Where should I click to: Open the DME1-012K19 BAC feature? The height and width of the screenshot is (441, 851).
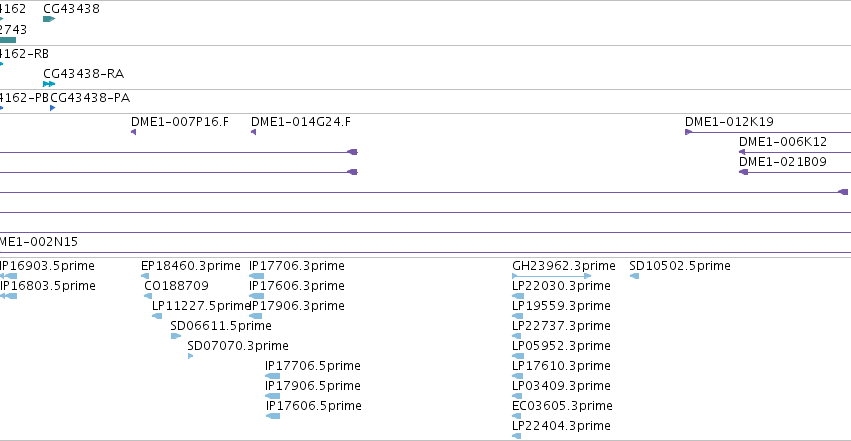pos(729,122)
